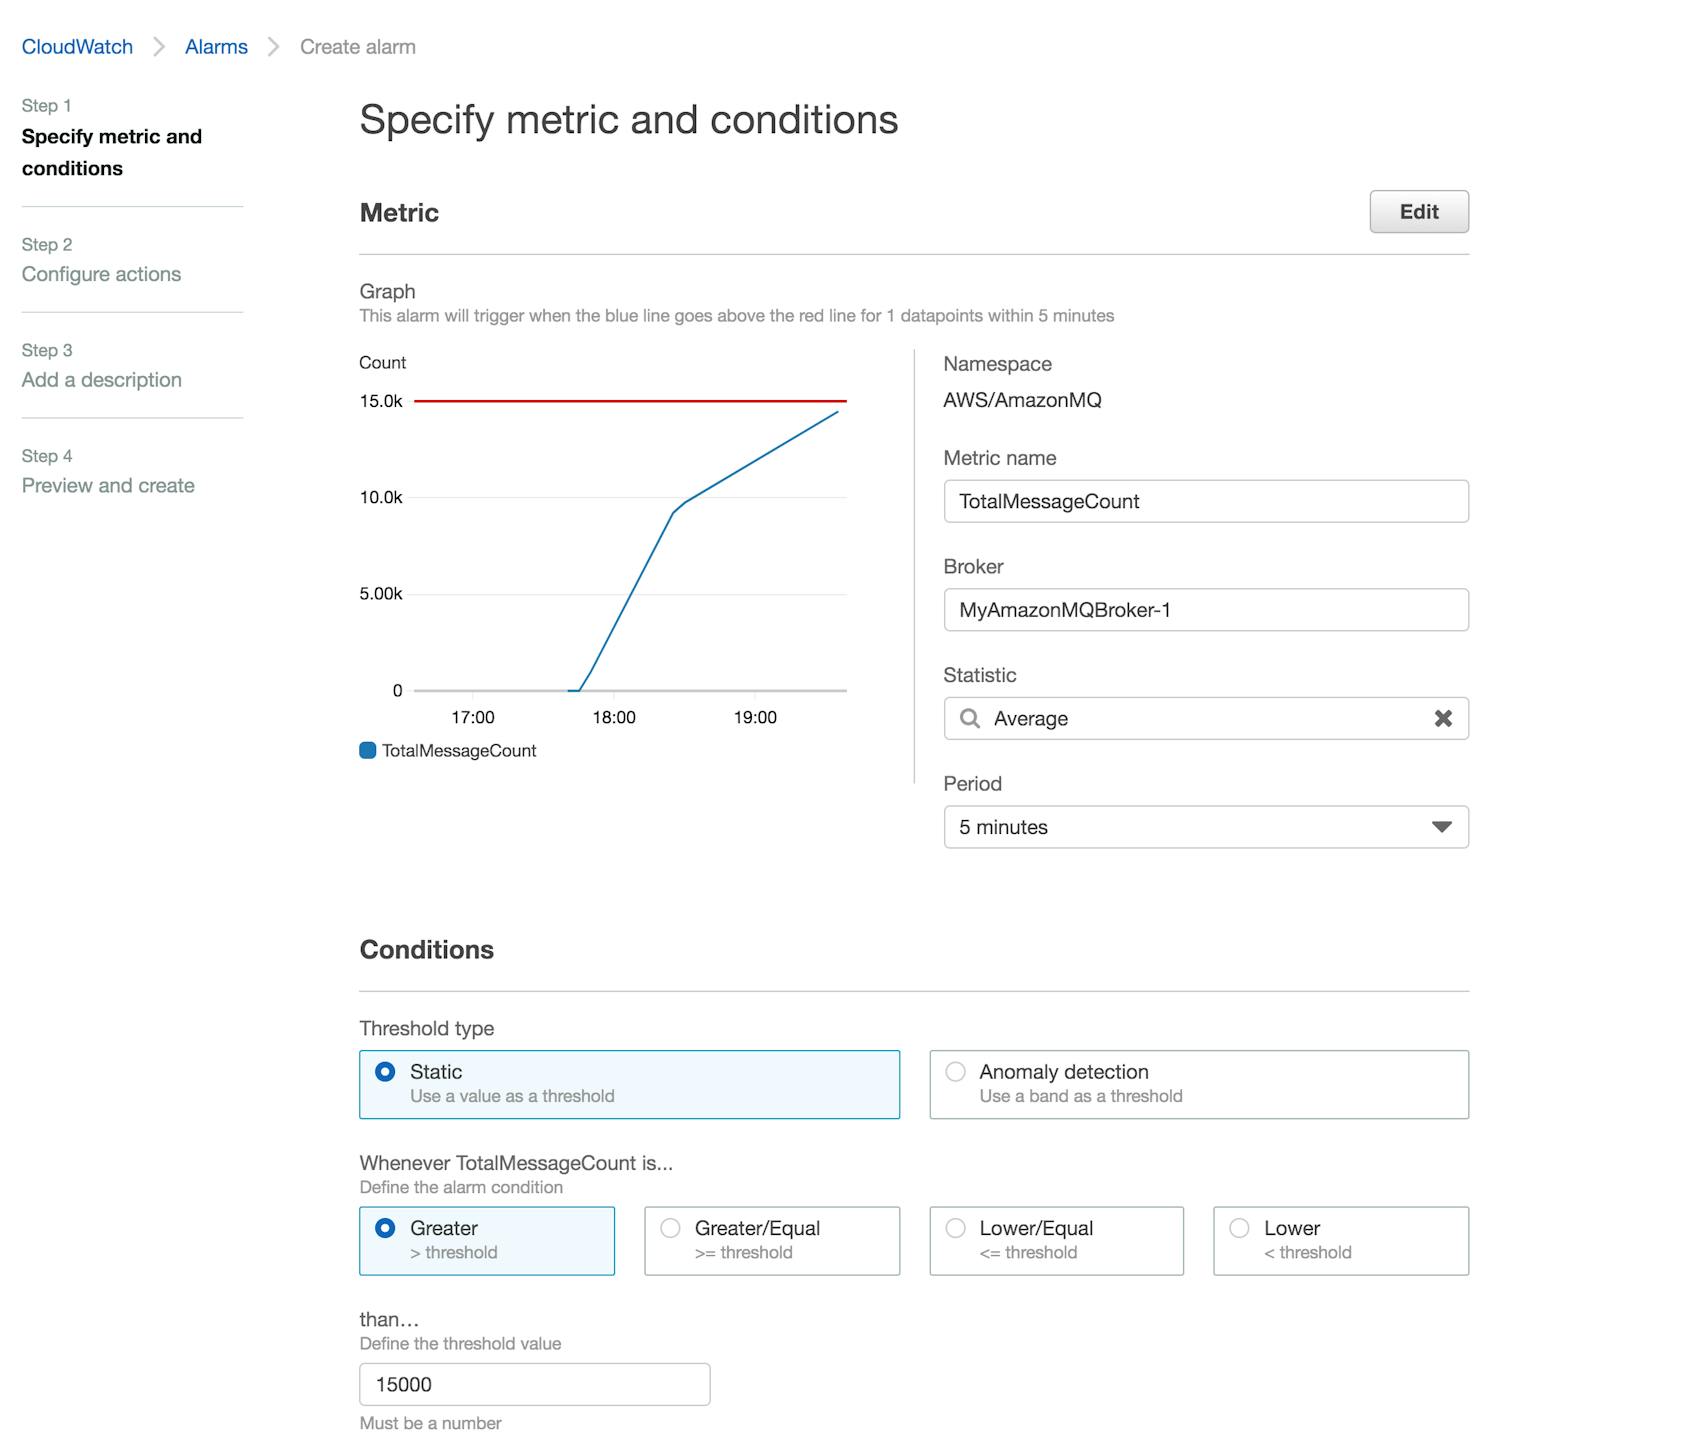Click the threshold value input field

pos(534,1384)
